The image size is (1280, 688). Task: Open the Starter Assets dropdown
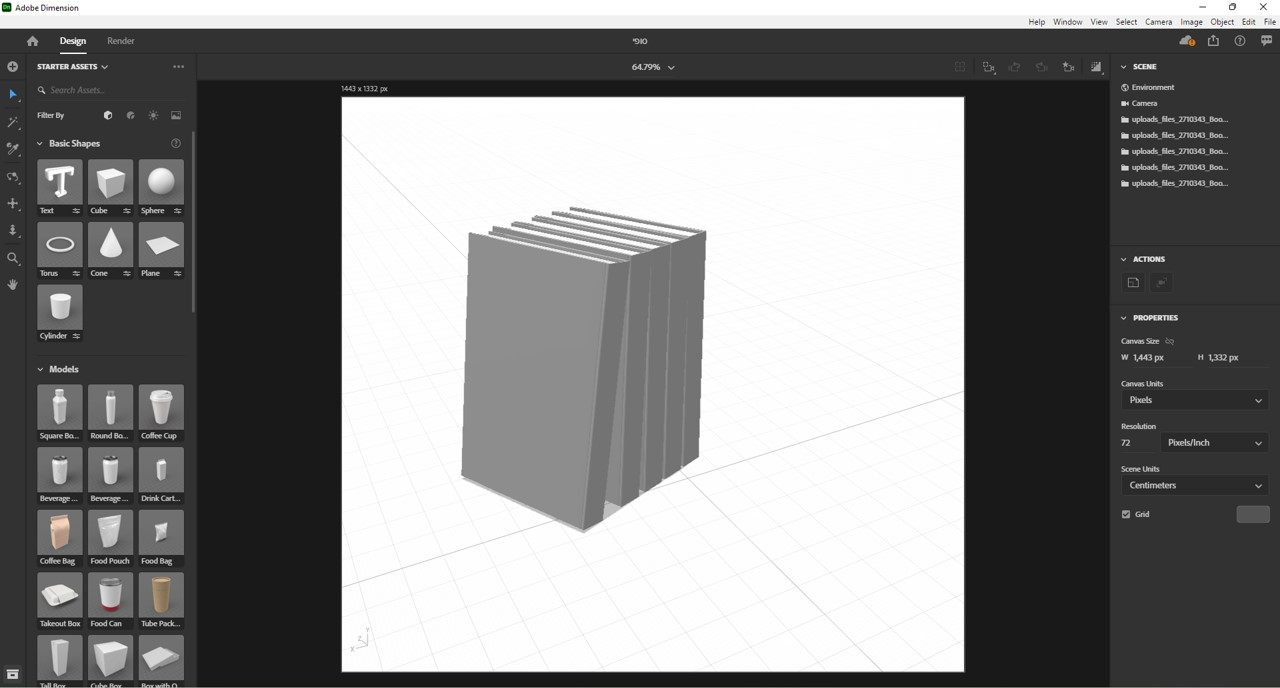pyautogui.click(x=73, y=67)
